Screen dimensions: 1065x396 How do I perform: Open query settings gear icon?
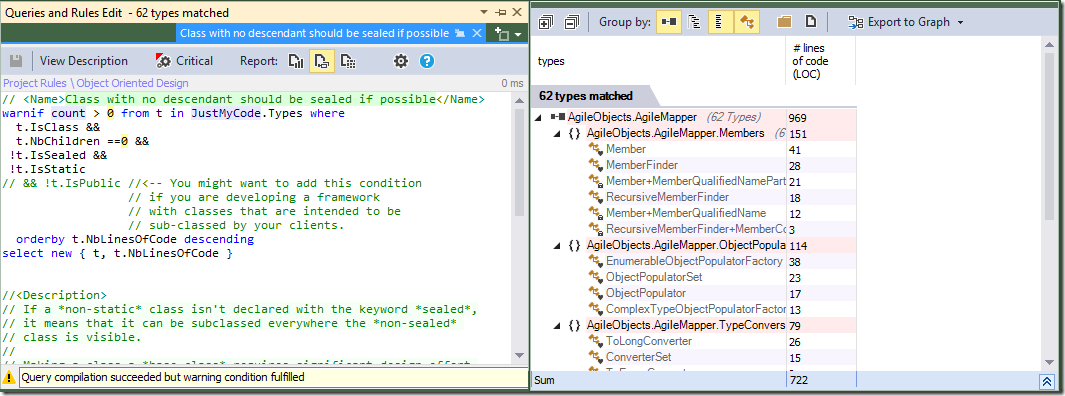click(401, 61)
